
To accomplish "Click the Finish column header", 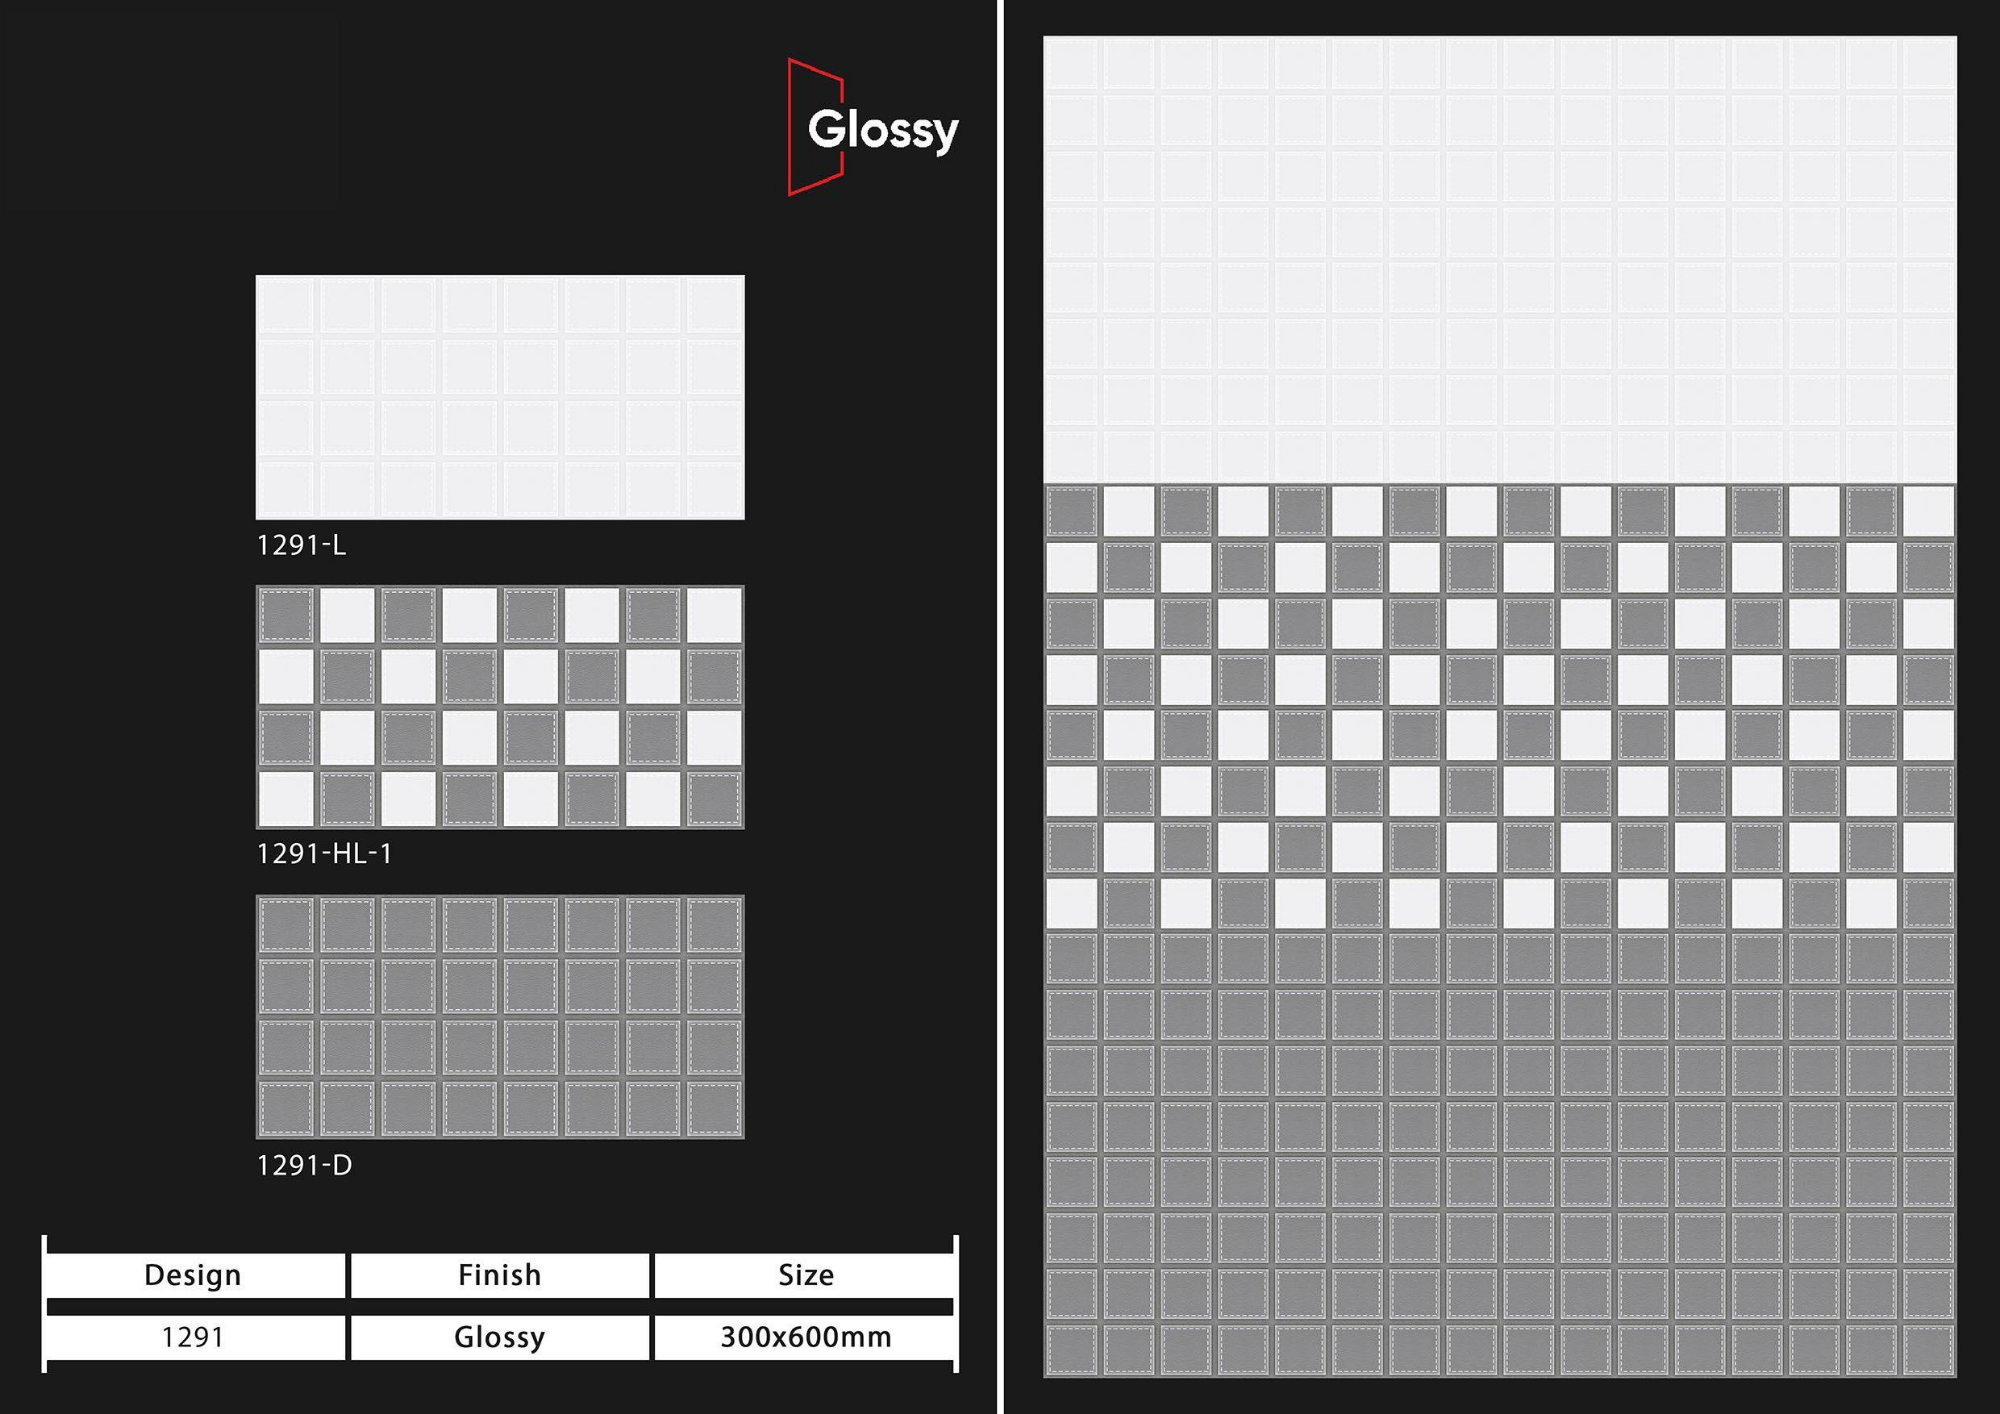I will pos(499,1275).
